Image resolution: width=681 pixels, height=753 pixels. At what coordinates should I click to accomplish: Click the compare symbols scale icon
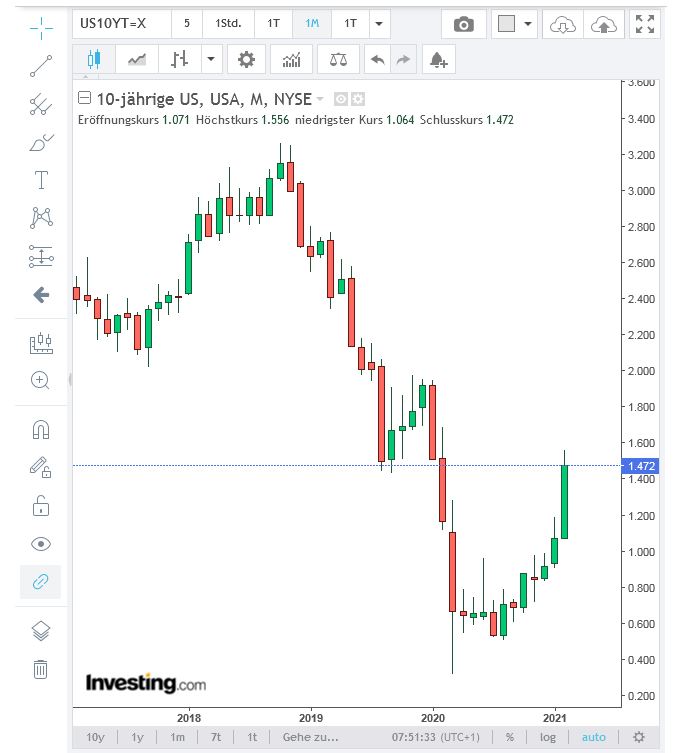click(x=338, y=60)
